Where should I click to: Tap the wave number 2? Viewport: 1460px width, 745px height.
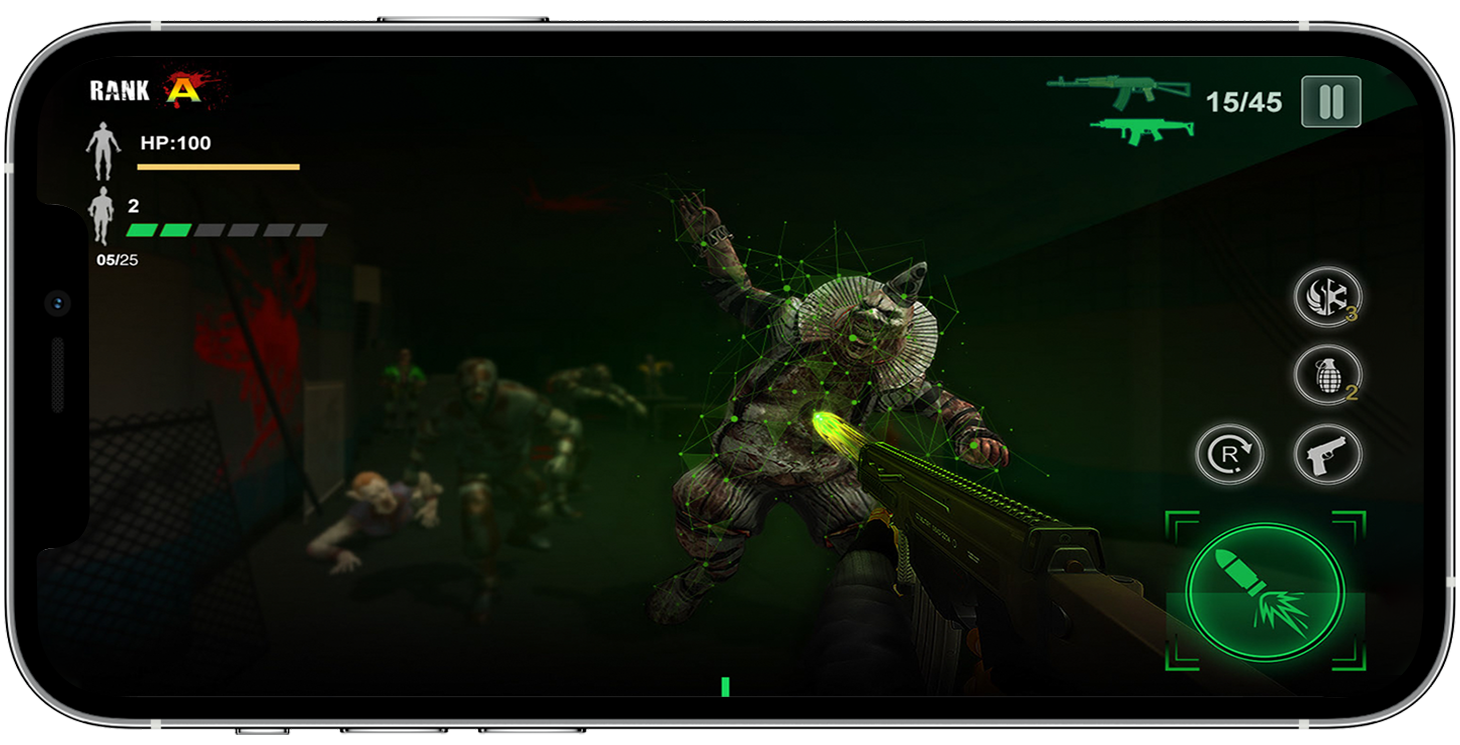click(x=134, y=207)
